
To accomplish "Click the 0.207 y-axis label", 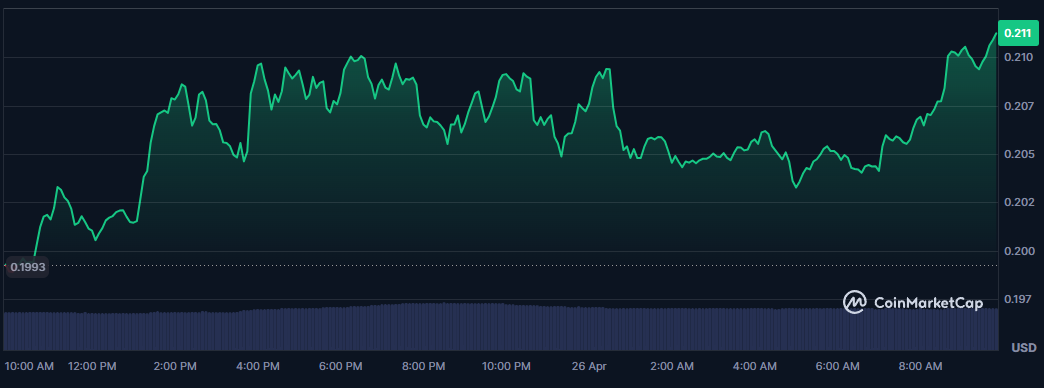I will [x=1019, y=106].
